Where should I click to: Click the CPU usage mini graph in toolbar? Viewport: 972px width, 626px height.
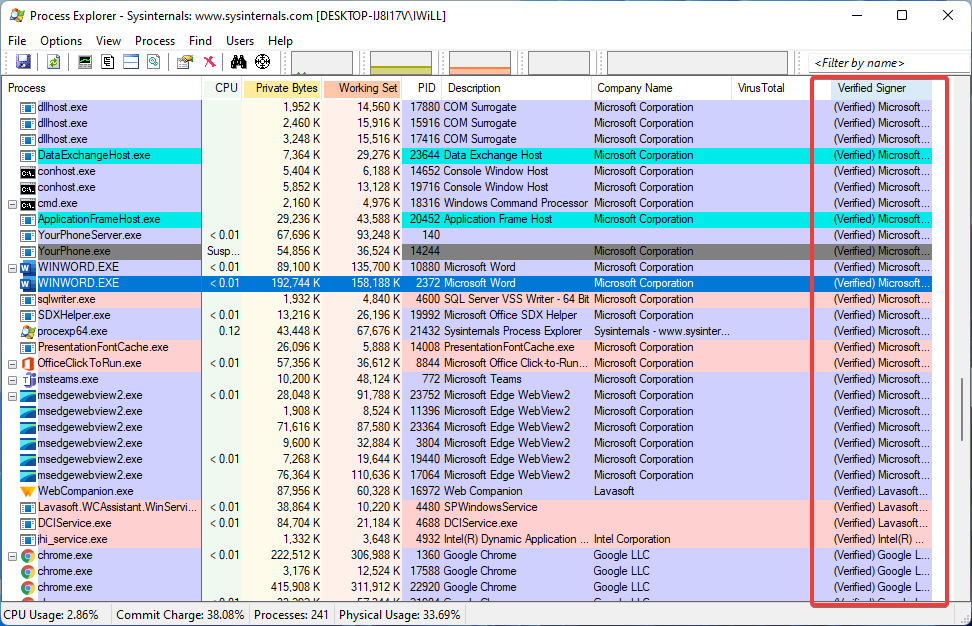click(322, 63)
